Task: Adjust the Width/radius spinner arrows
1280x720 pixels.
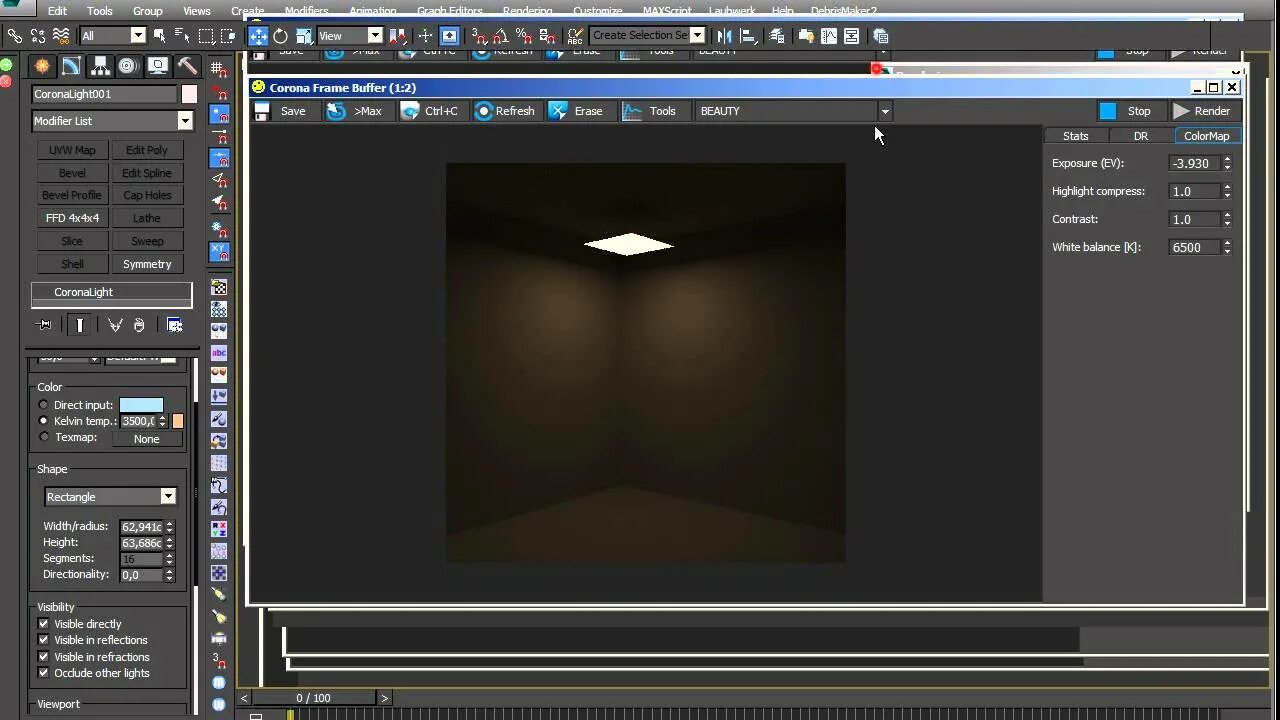Action: click(x=170, y=526)
